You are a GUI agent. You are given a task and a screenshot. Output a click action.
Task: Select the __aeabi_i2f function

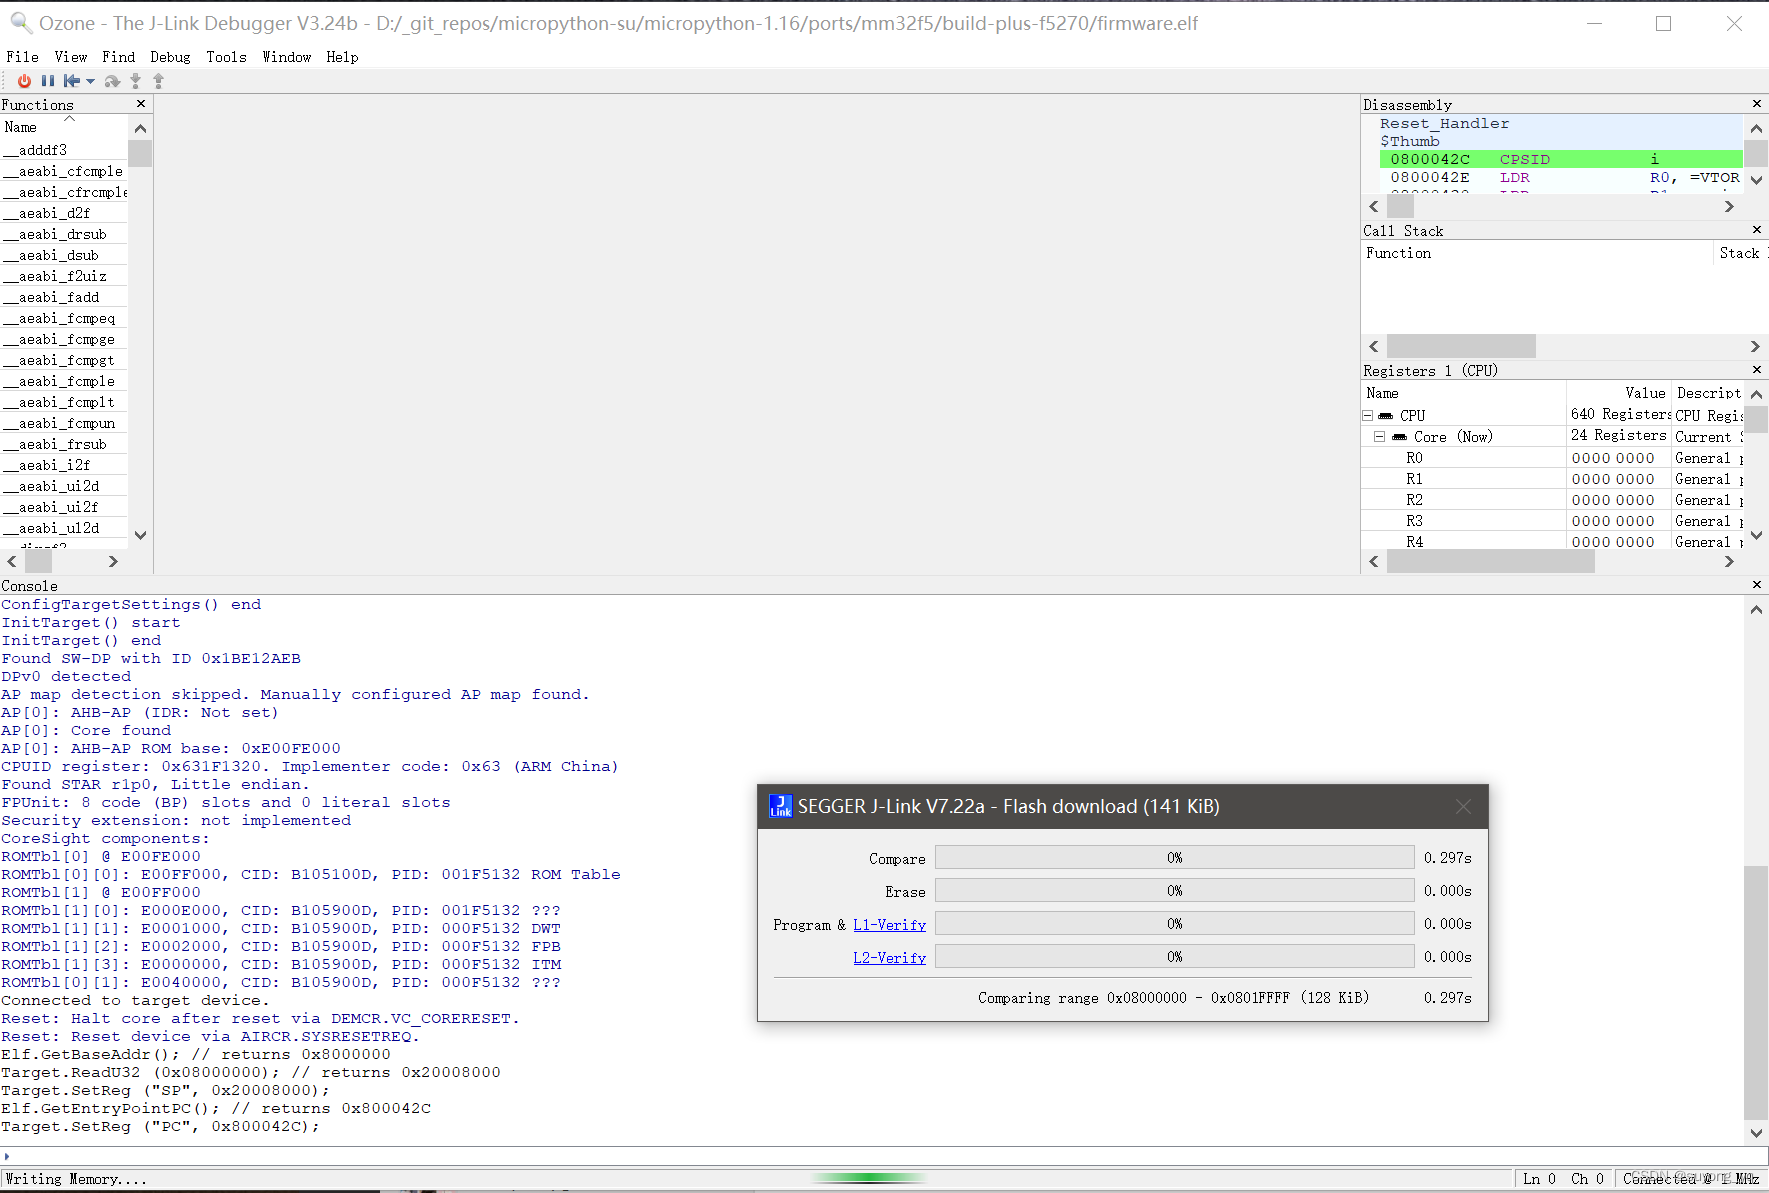click(x=64, y=465)
